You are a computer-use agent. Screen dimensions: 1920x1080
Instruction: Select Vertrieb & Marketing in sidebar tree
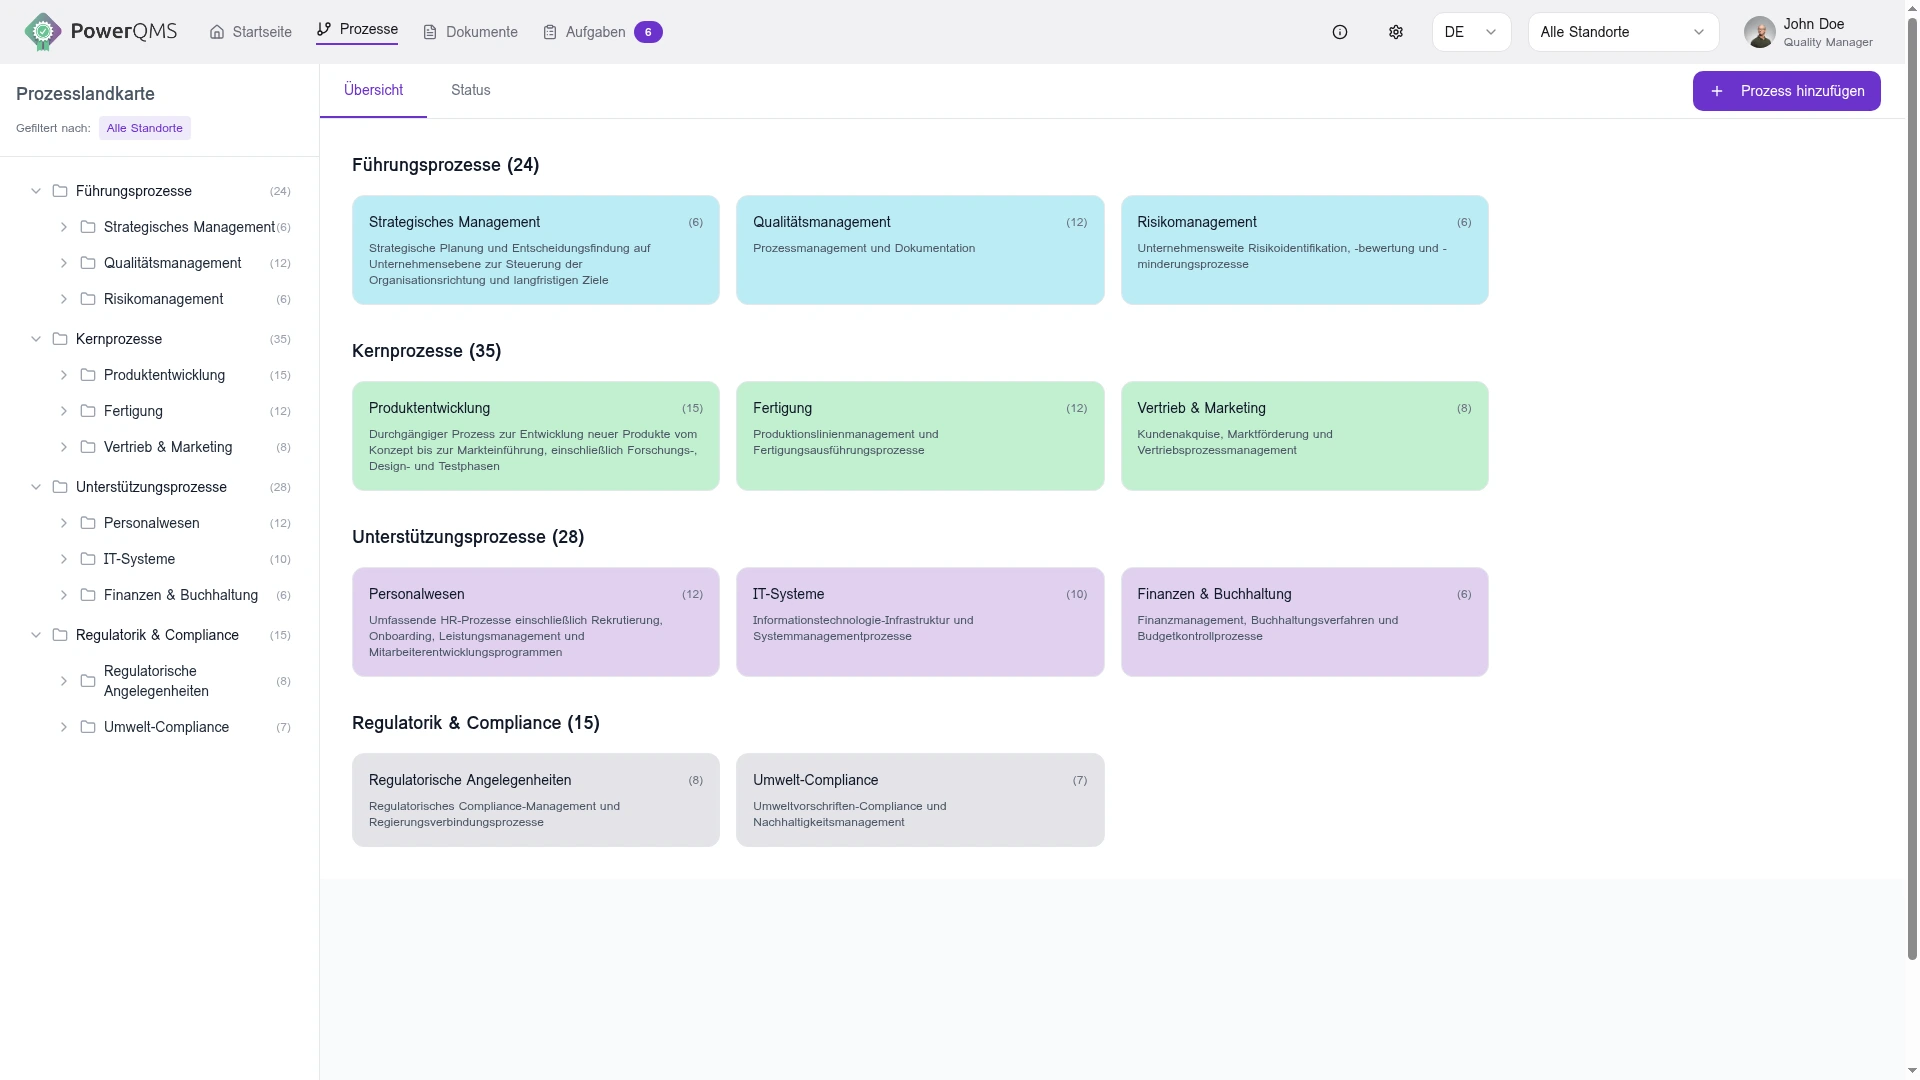tap(168, 447)
